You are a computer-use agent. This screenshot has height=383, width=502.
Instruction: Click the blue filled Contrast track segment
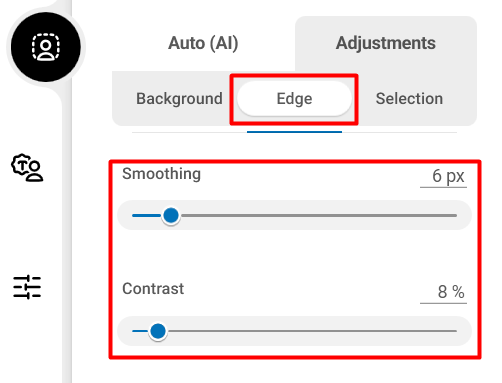coord(140,331)
